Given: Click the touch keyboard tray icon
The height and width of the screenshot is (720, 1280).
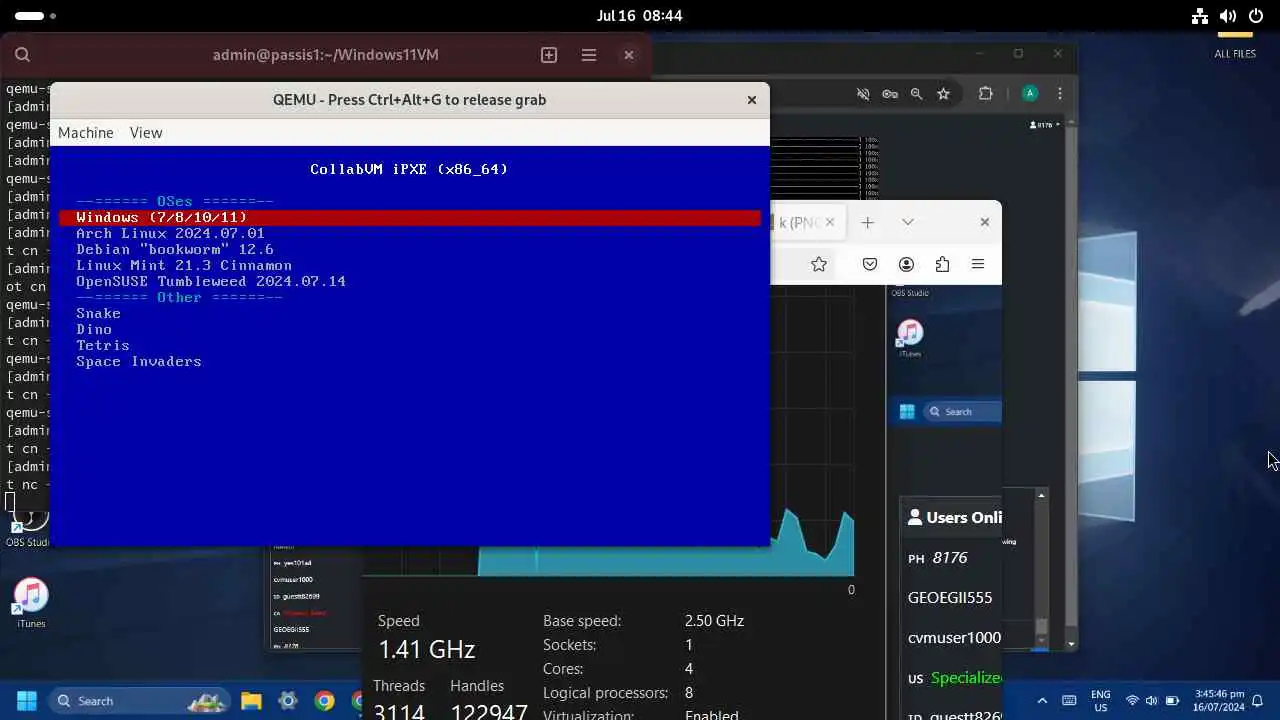Looking at the screenshot, I should pyautogui.click(x=1069, y=701).
